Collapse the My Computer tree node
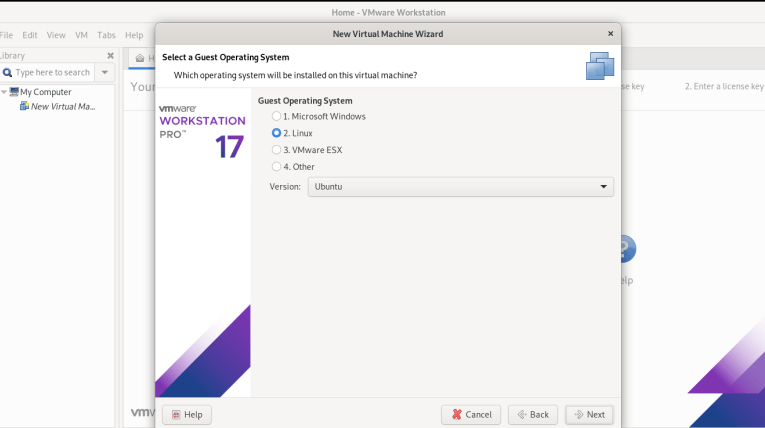 (4, 92)
